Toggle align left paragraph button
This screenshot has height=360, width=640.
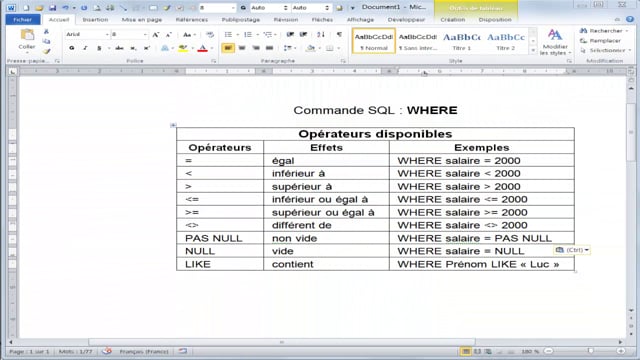228,48
